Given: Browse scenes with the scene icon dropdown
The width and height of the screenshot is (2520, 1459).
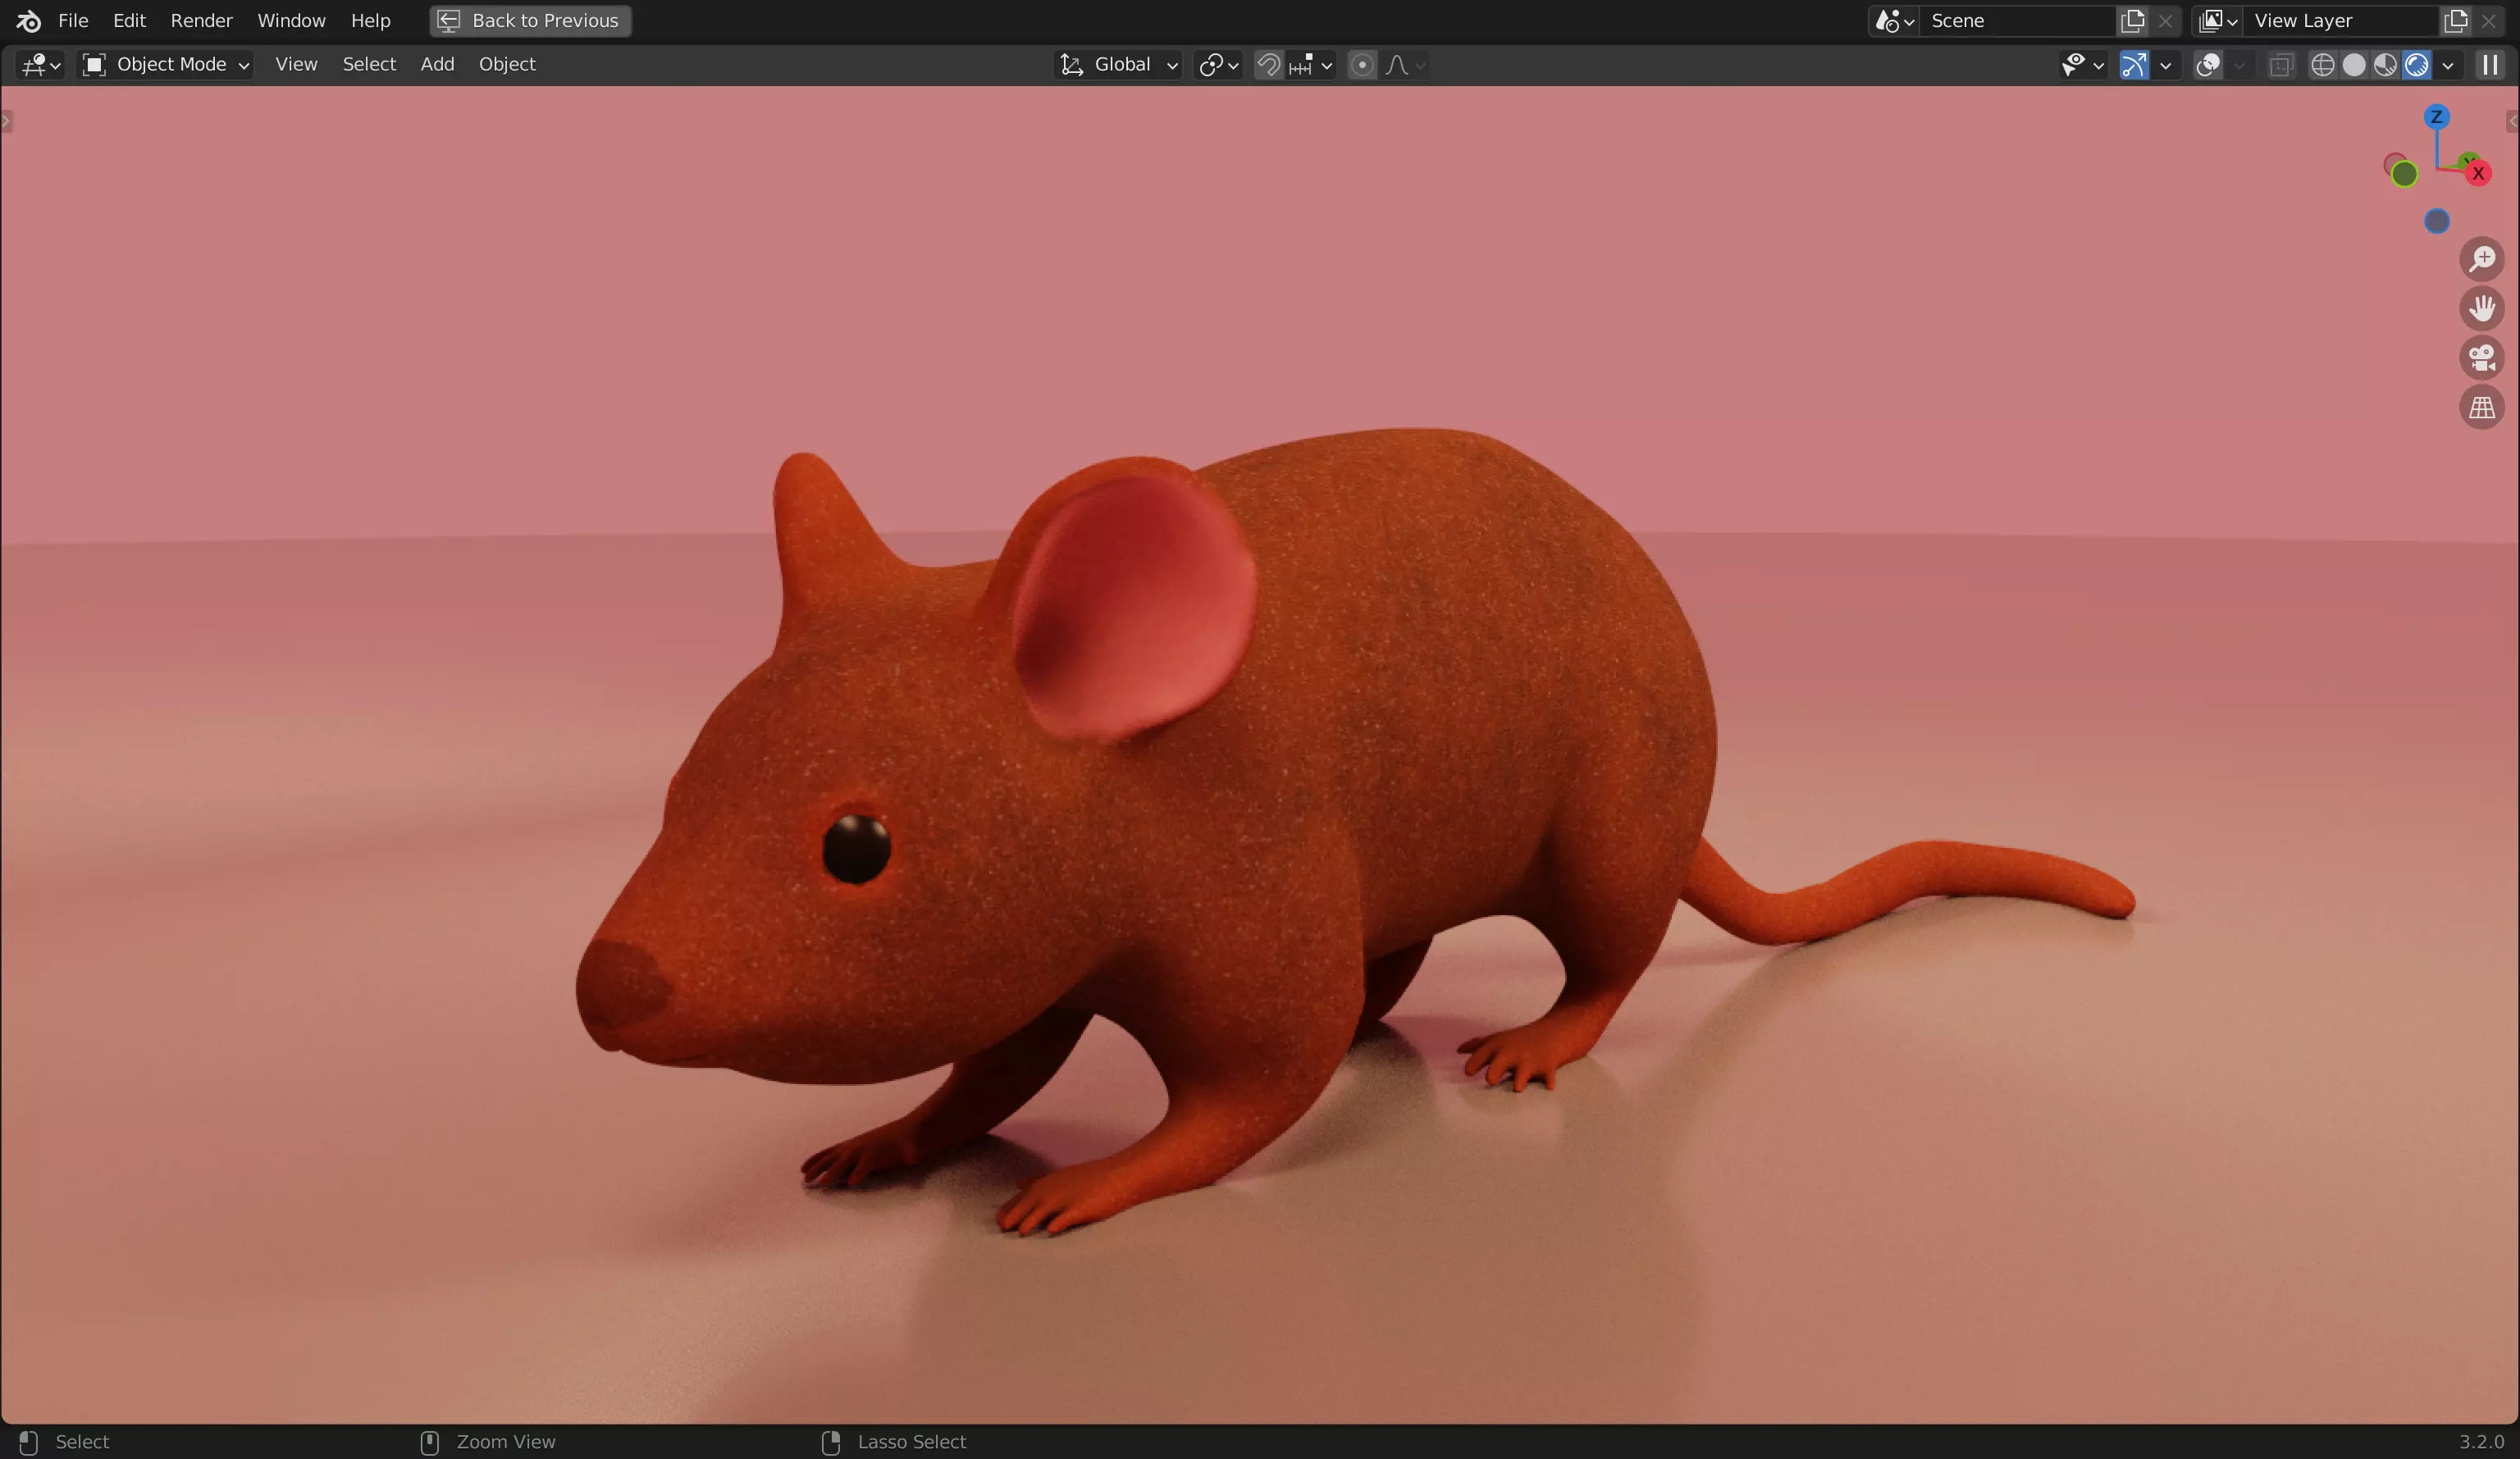Looking at the screenshot, I should [1893, 20].
